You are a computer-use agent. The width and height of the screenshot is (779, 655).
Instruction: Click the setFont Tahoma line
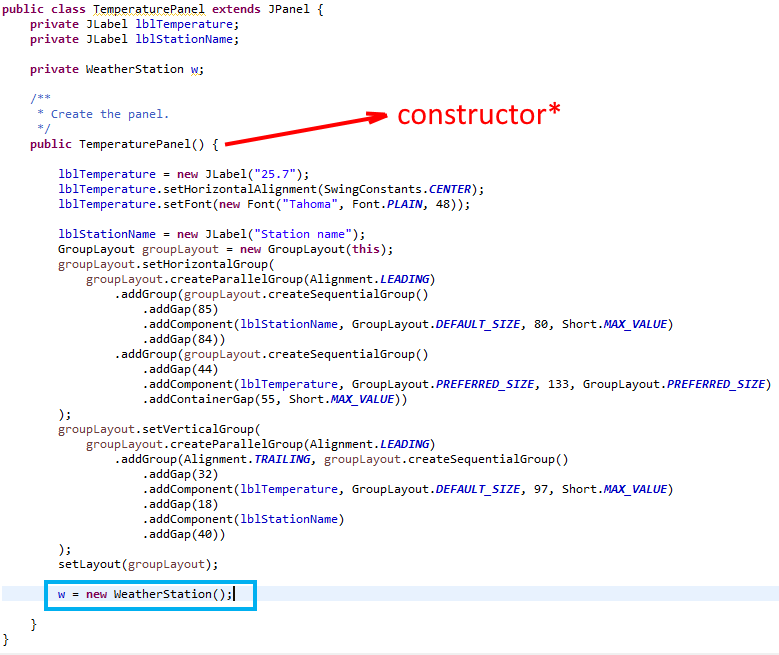coord(264,204)
